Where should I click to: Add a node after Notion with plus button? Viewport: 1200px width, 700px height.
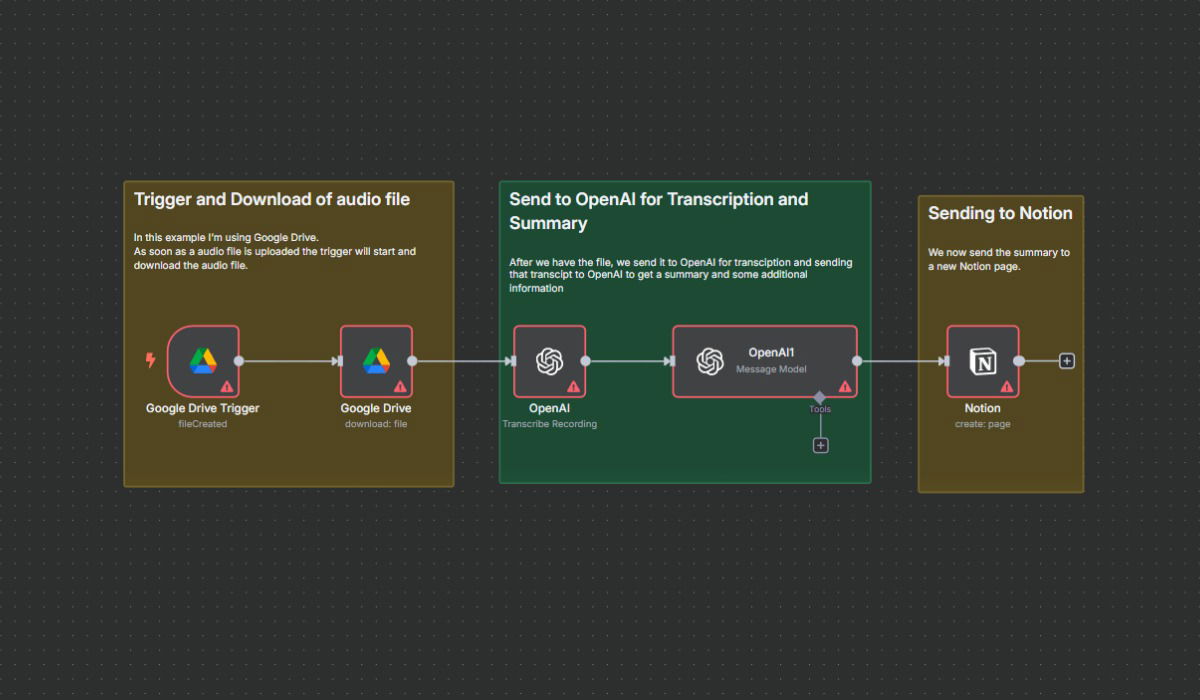point(1067,361)
